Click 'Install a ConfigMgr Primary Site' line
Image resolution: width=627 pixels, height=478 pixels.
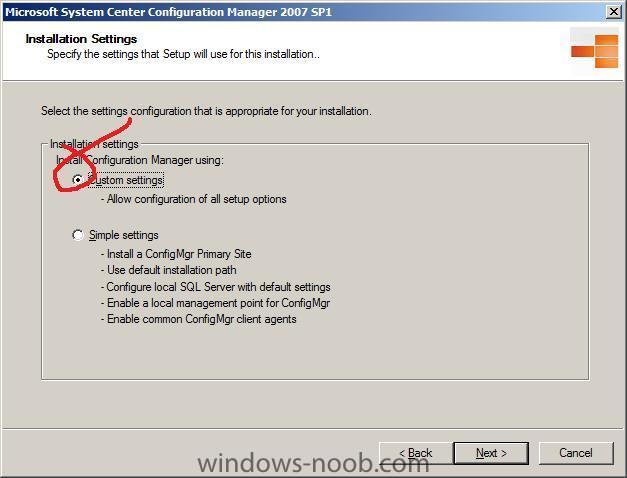tap(176, 254)
